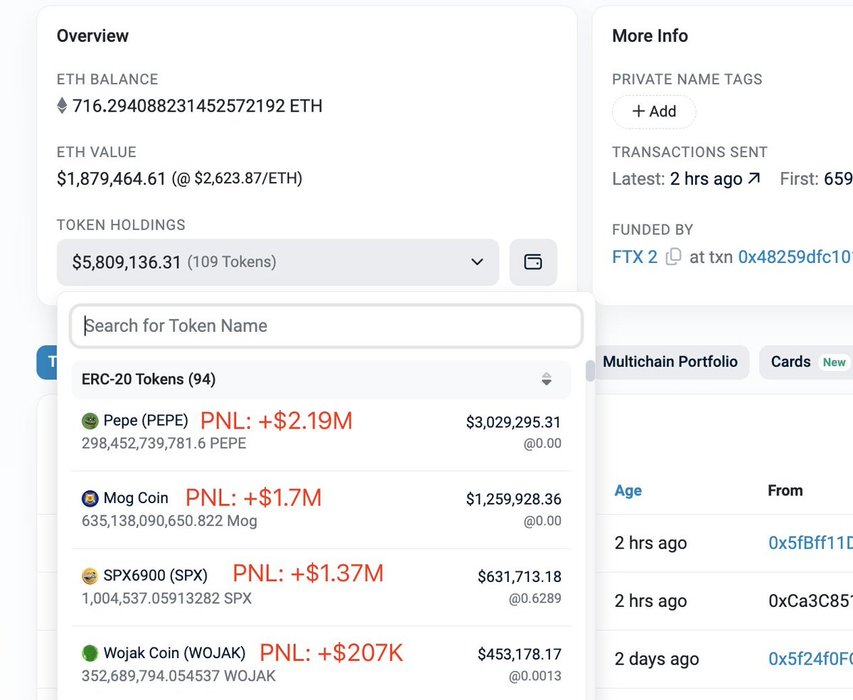
Task: Click the external arrow next to Latest 2 hrs ago
Action: click(754, 179)
